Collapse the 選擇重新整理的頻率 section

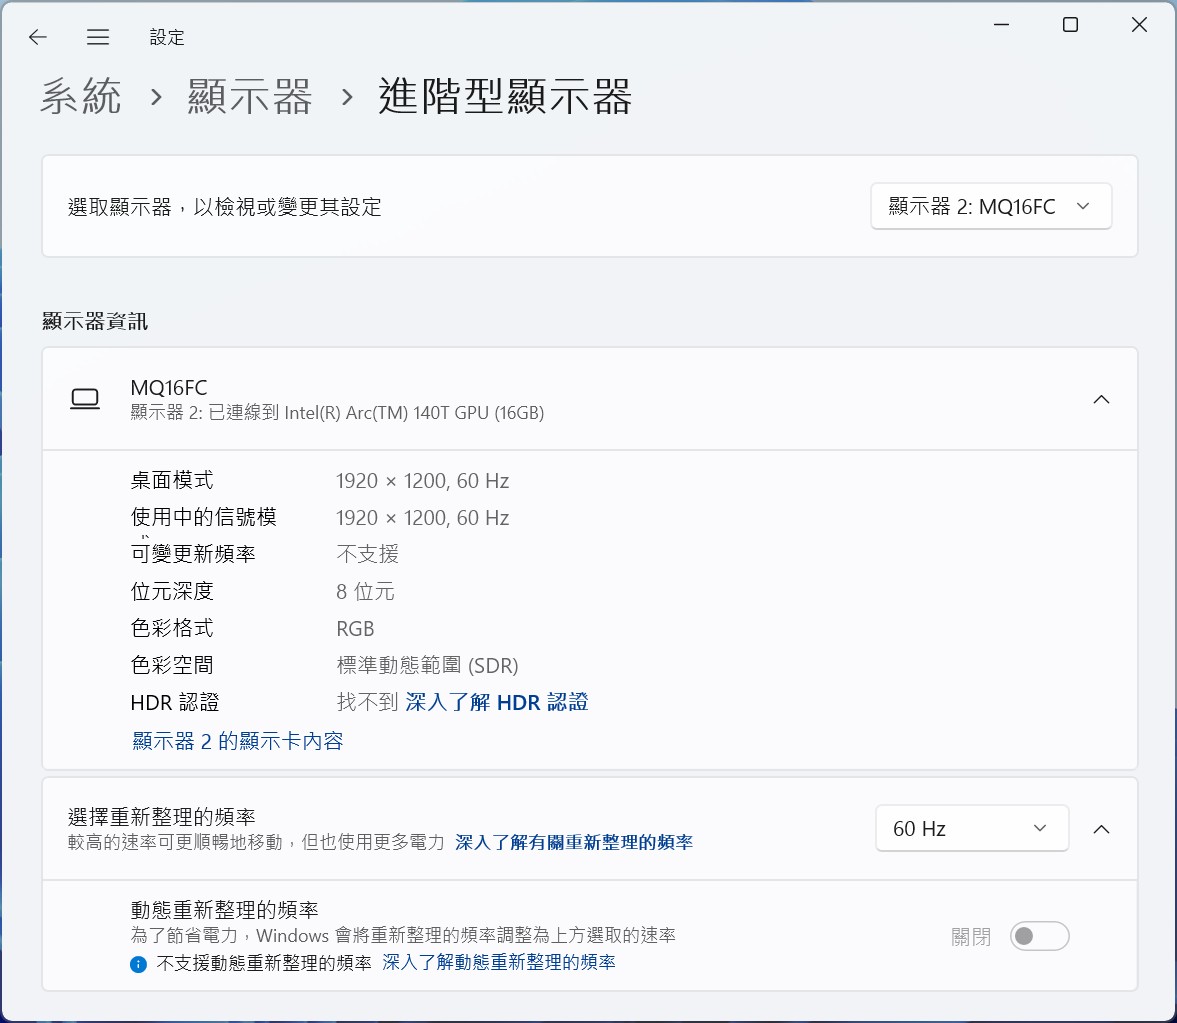click(x=1101, y=829)
